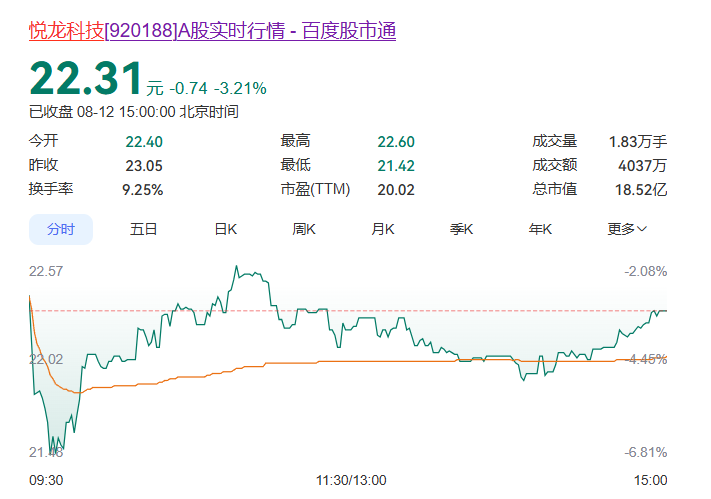Click the 11:30/13:00 time axis label
The width and height of the screenshot is (711, 499).
351,480
